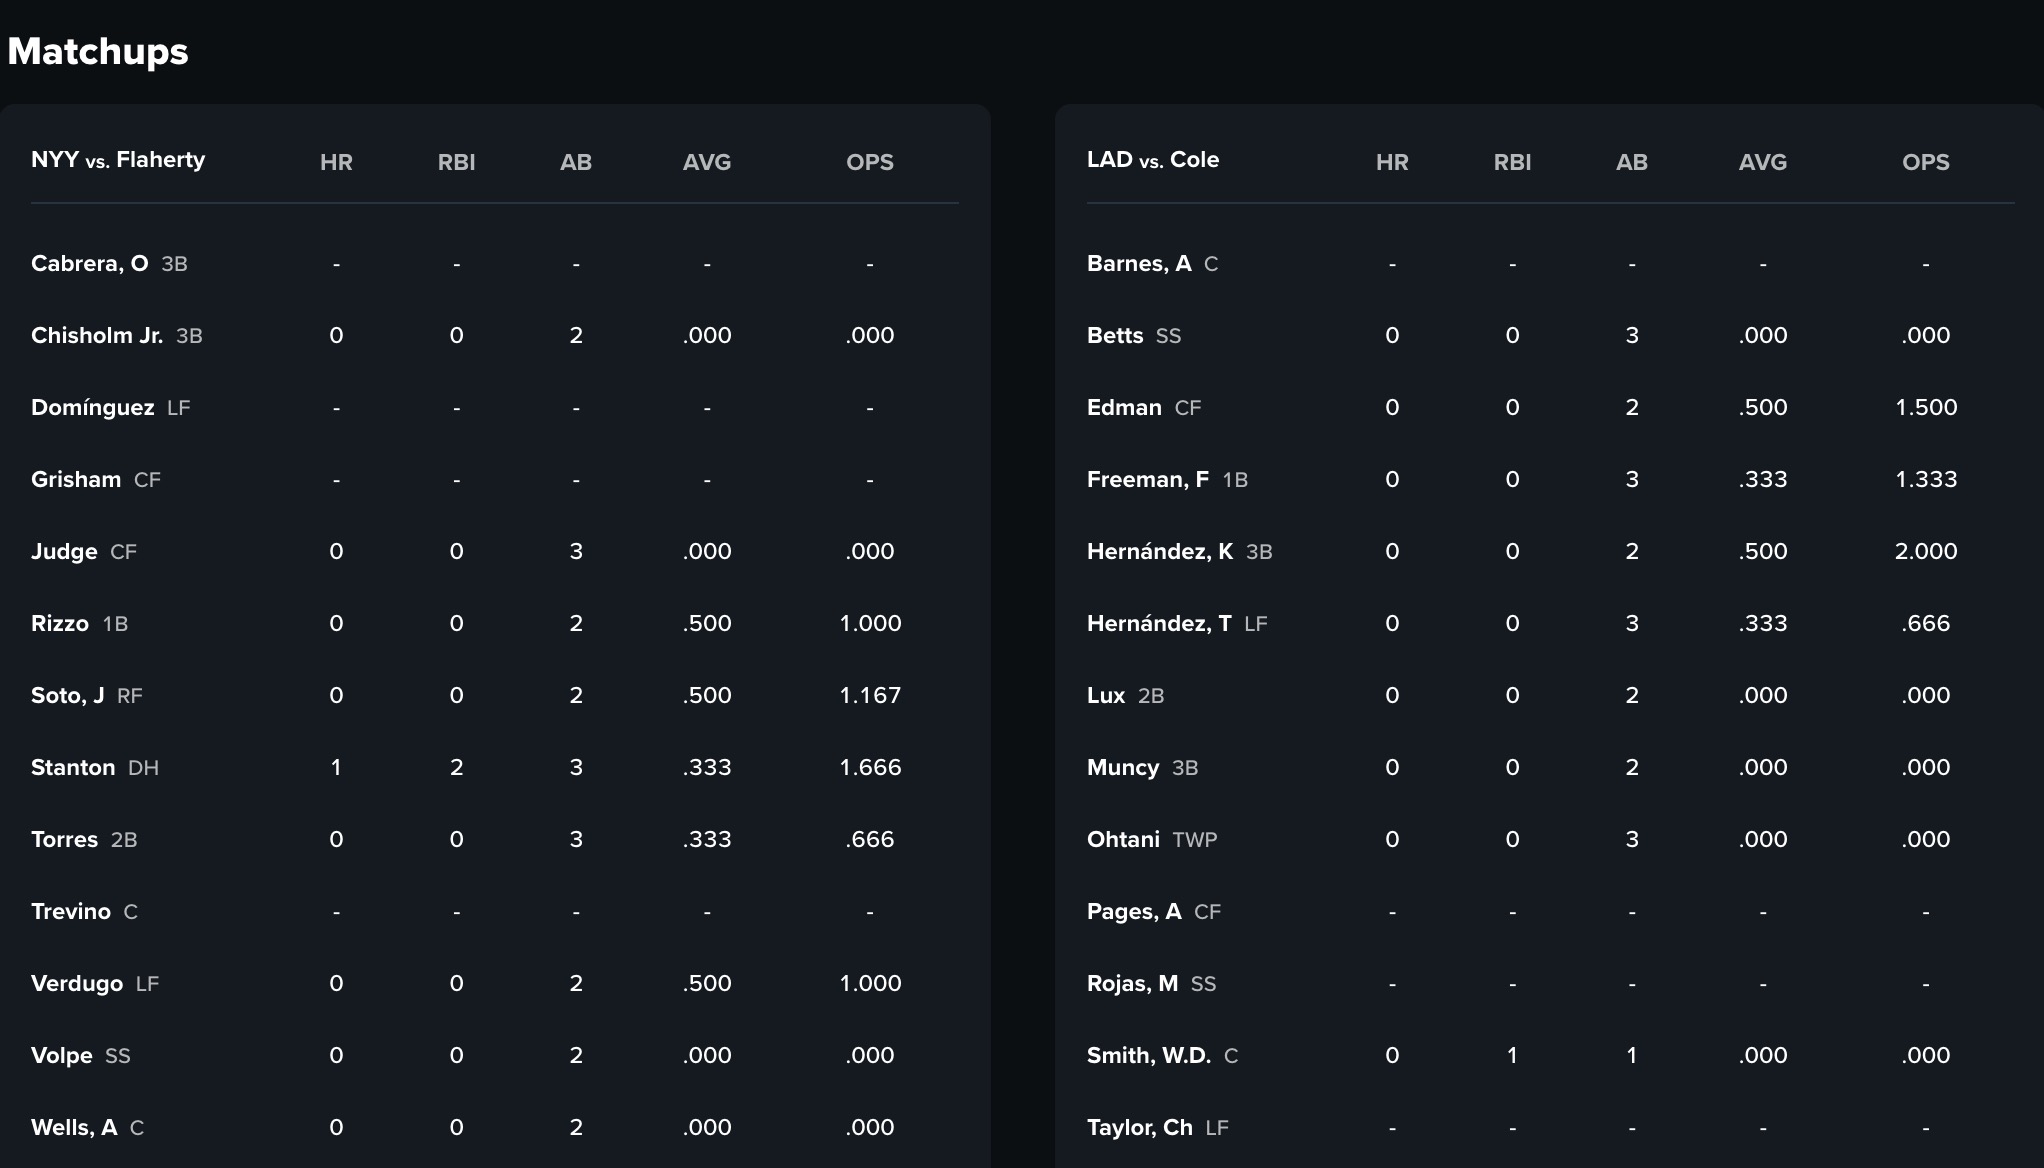The height and width of the screenshot is (1168, 2044).
Task: Click OPS column header in NYY table
Action: (x=870, y=162)
